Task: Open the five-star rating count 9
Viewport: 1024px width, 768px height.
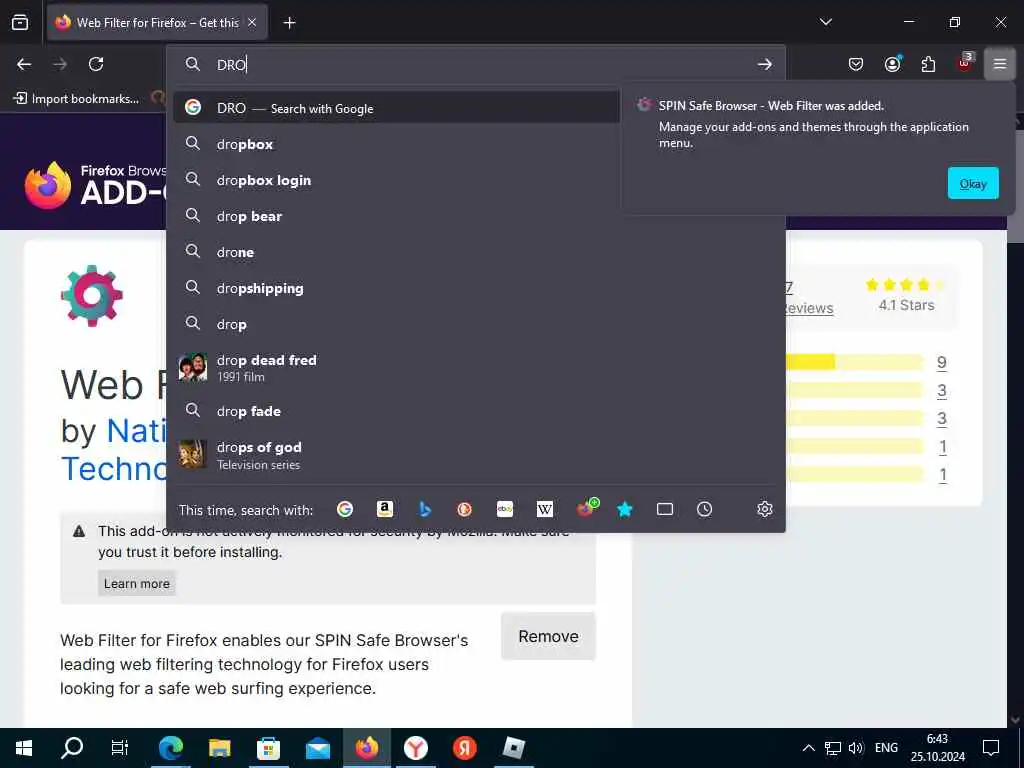Action: point(942,362)
